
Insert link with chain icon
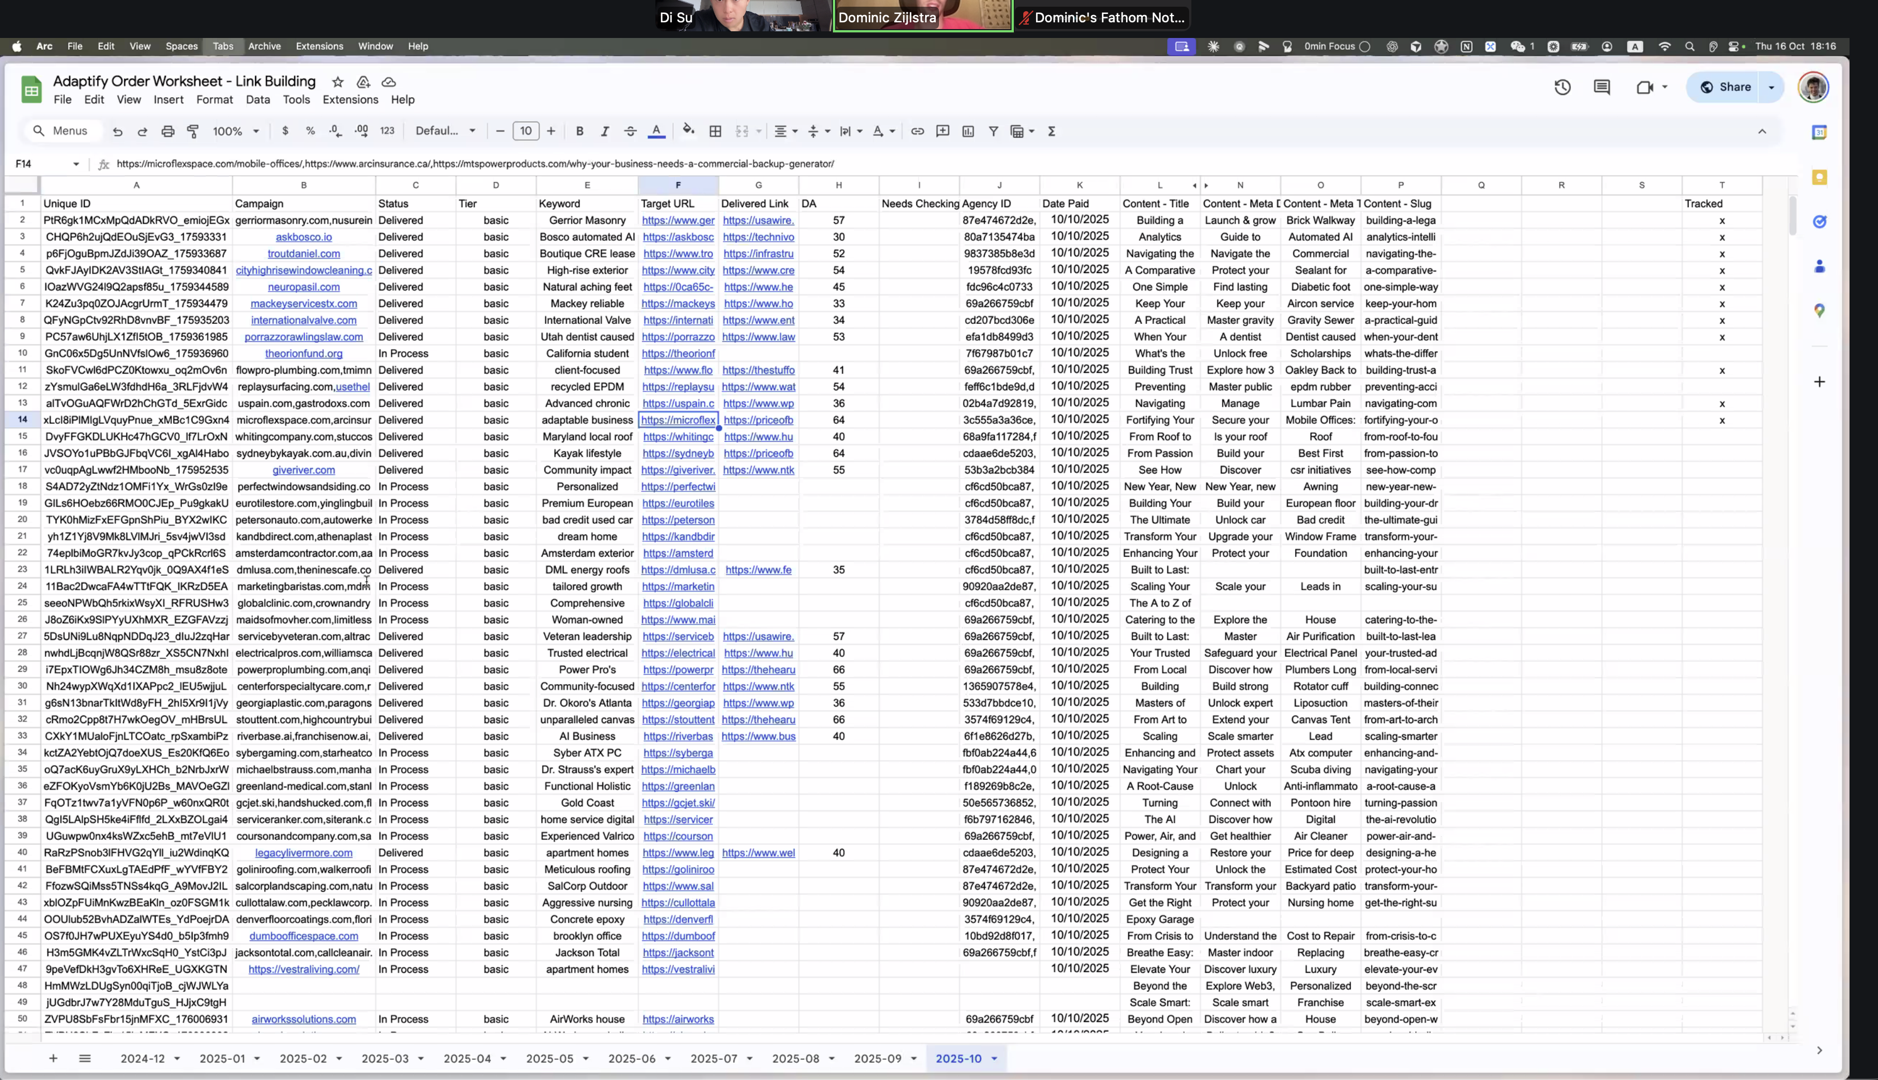click(x=917, y=131)
